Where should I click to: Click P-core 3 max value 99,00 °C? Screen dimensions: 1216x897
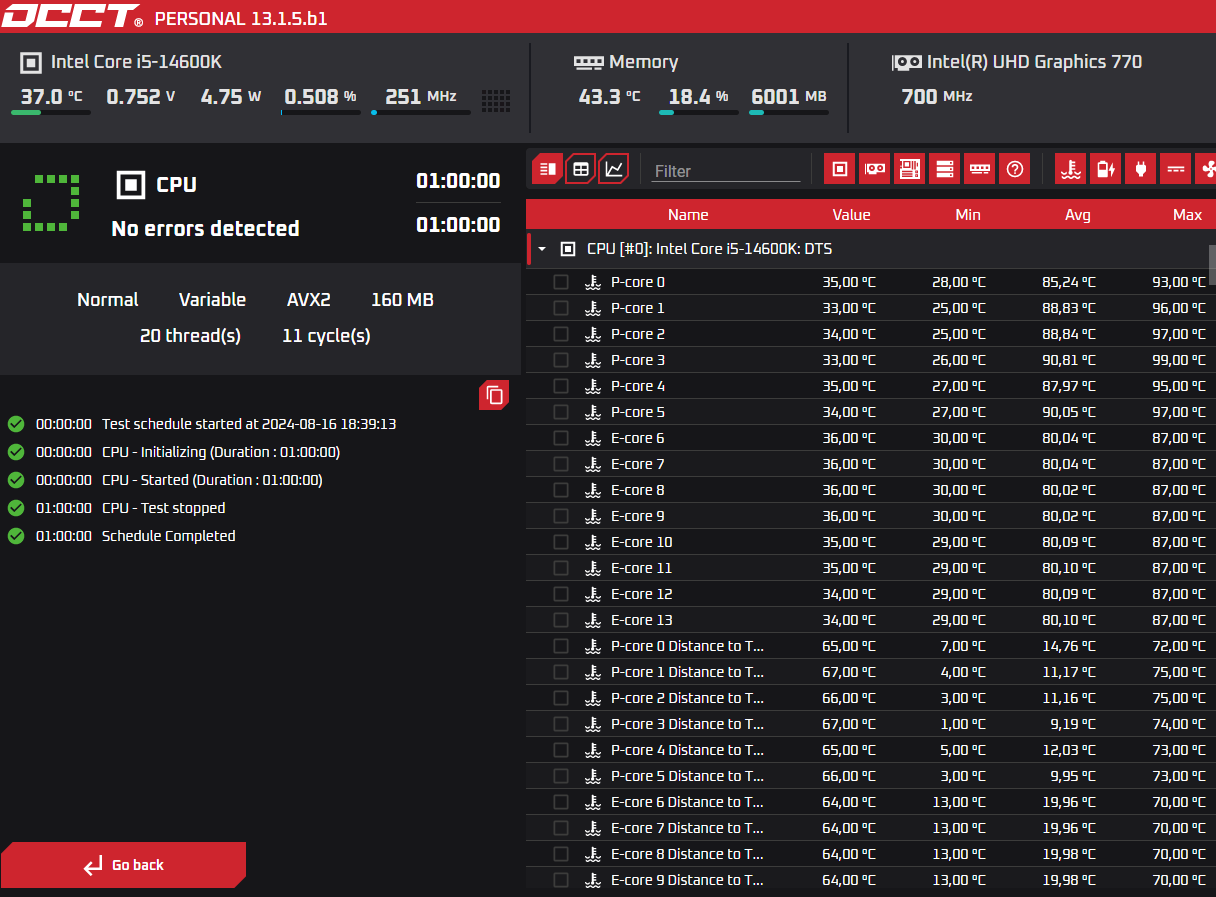coord(1178,360)
